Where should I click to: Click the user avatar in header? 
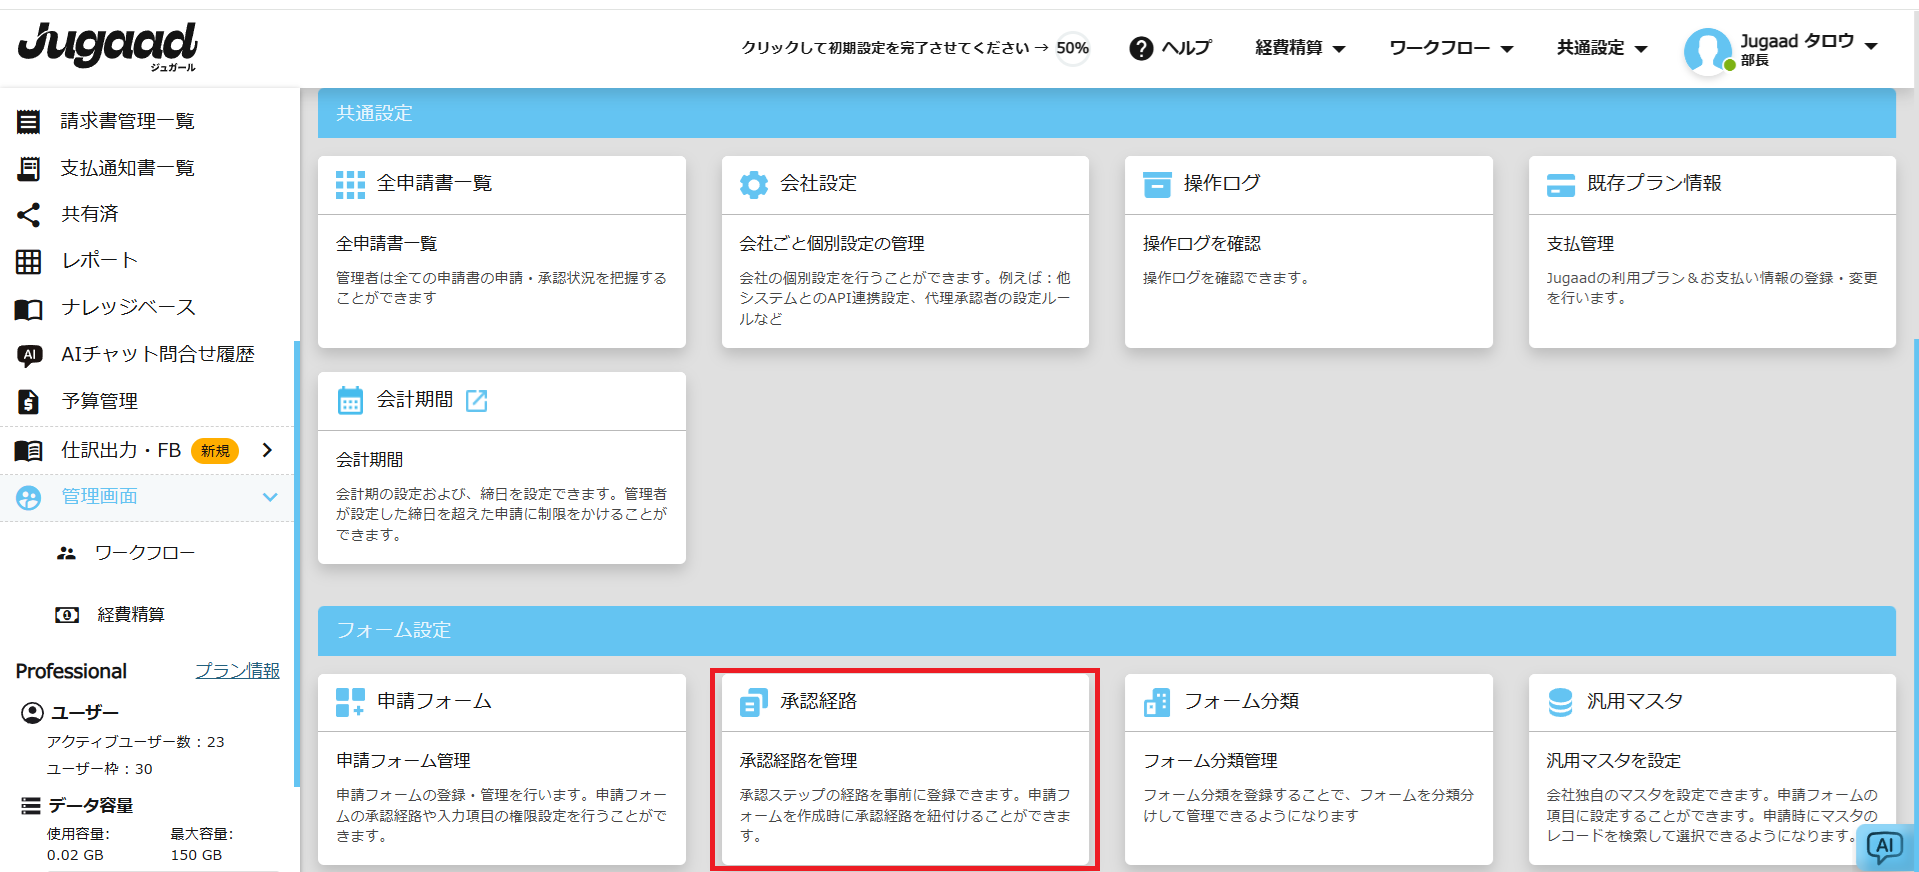[1707, 49]
